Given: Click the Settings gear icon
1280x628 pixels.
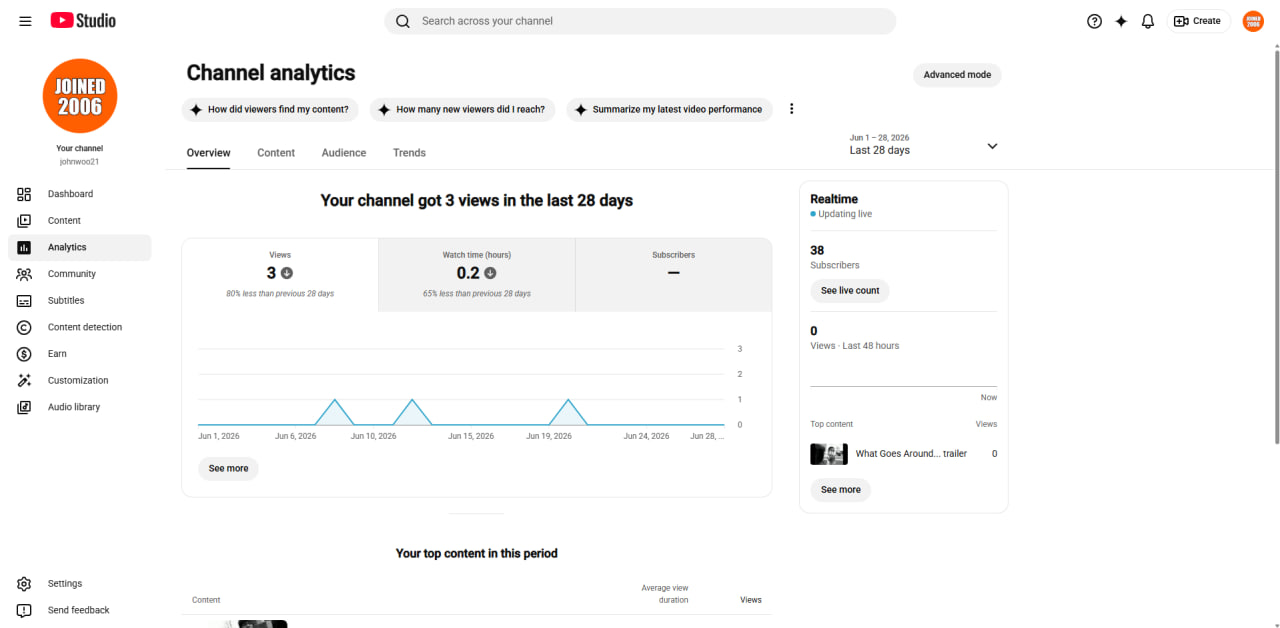Looking at the screenshot, I should tap(24, 584).
